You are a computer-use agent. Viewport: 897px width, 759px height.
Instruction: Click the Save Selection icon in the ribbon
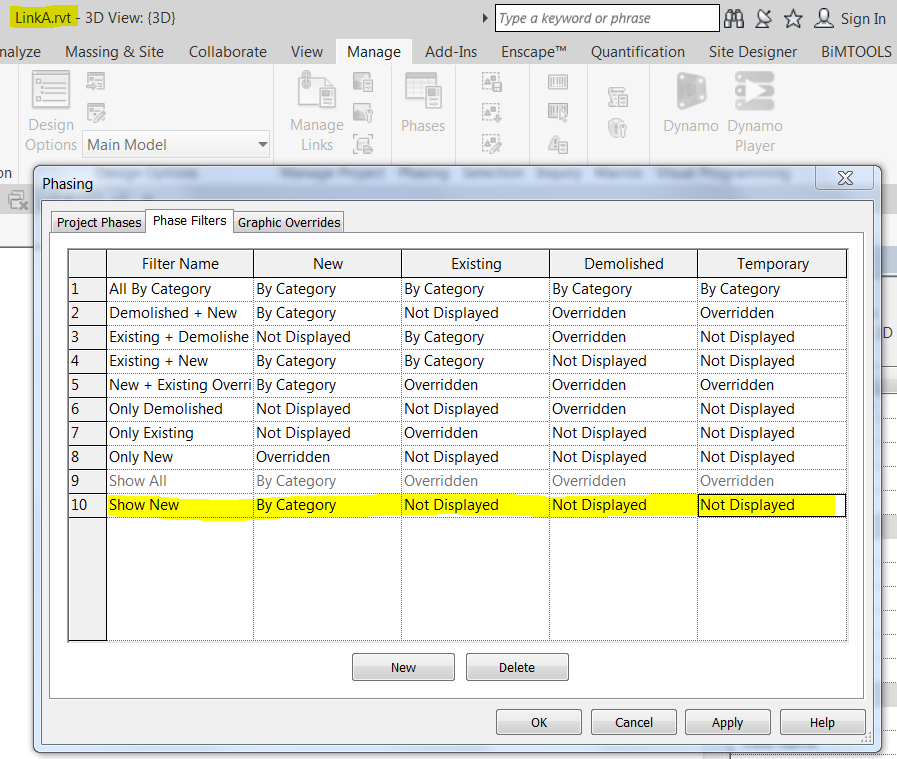coord(492,82)
